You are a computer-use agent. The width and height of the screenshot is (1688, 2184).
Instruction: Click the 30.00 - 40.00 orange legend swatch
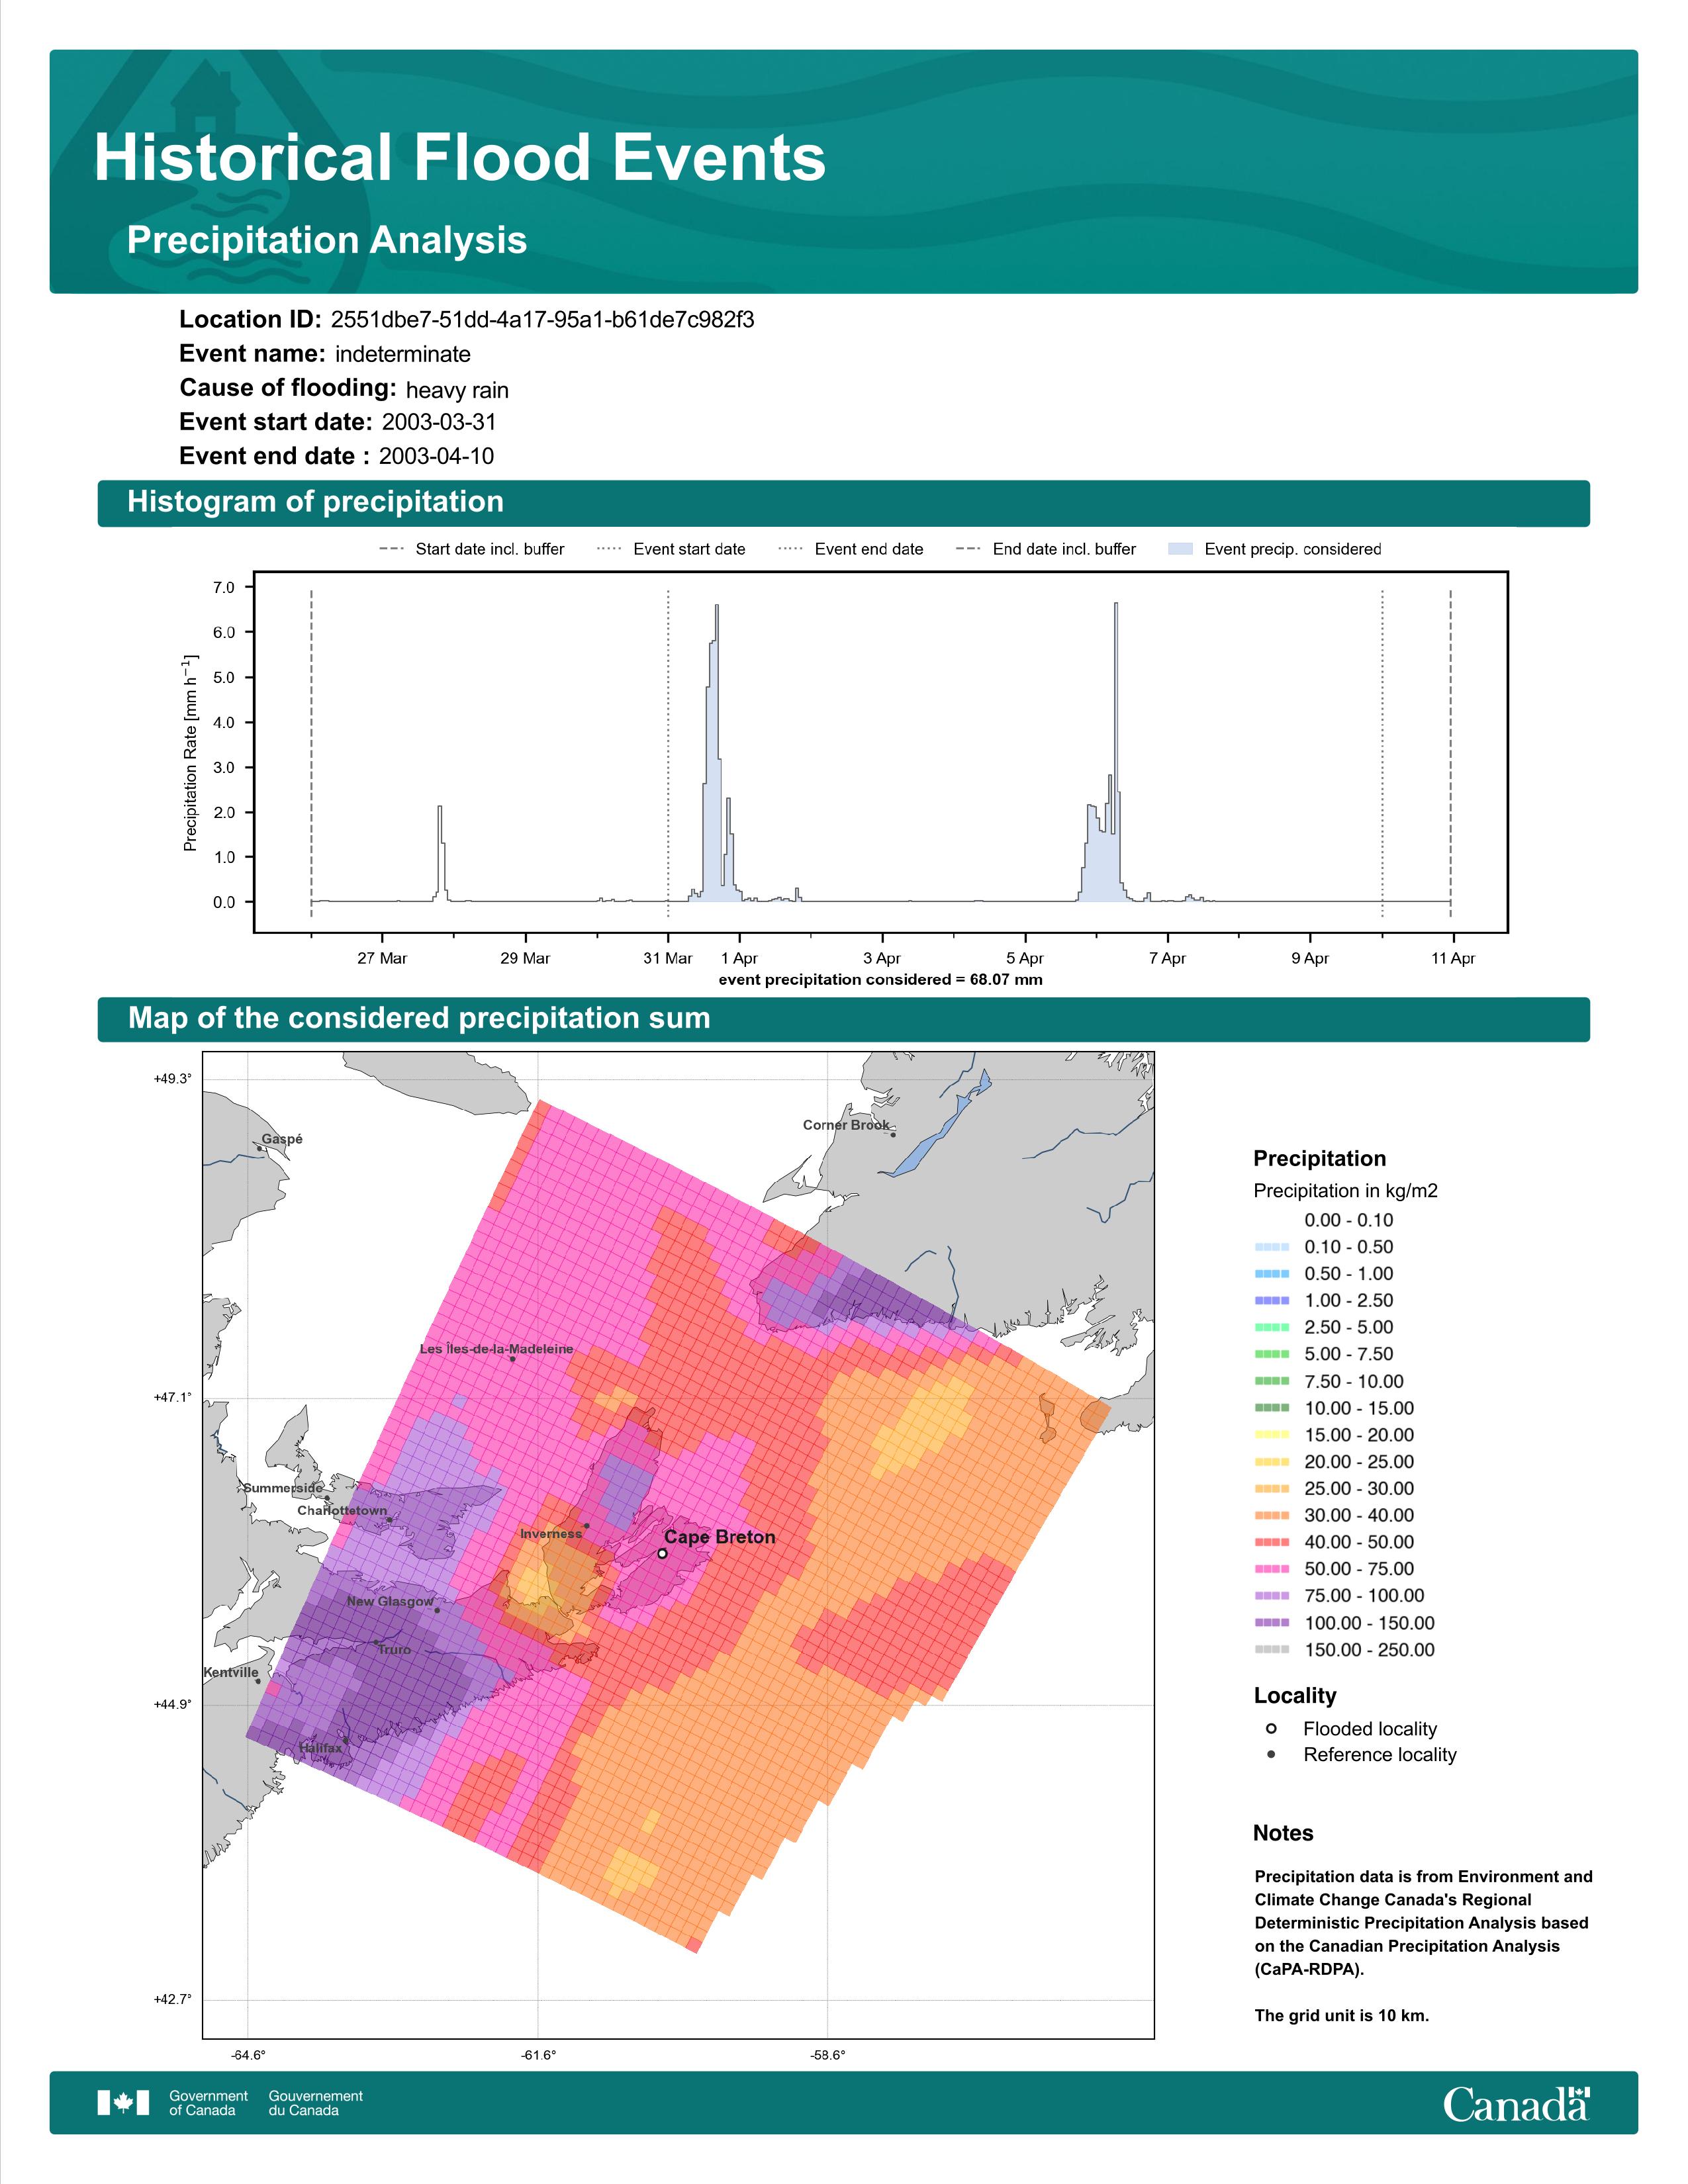click(1272, 1515)
